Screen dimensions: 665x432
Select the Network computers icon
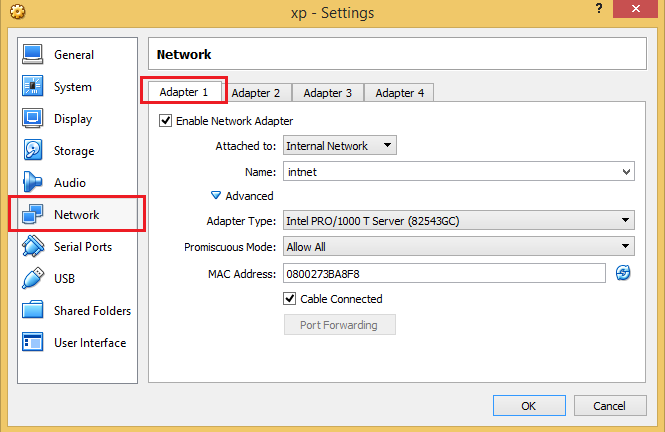pos(33,214)
